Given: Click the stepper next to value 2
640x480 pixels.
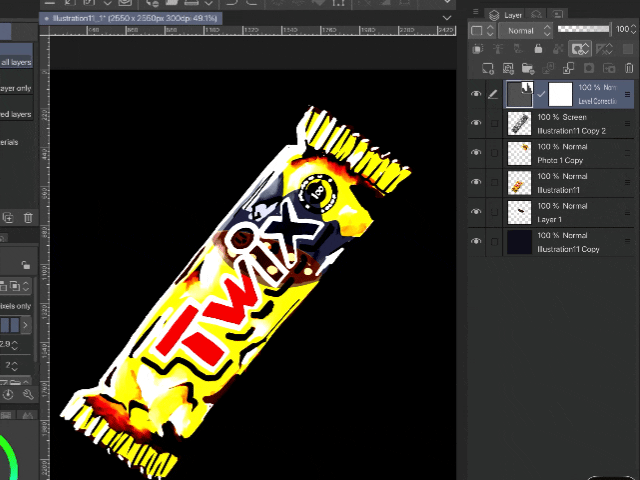Looking at the screenshot, I should [x=15, y=366].
